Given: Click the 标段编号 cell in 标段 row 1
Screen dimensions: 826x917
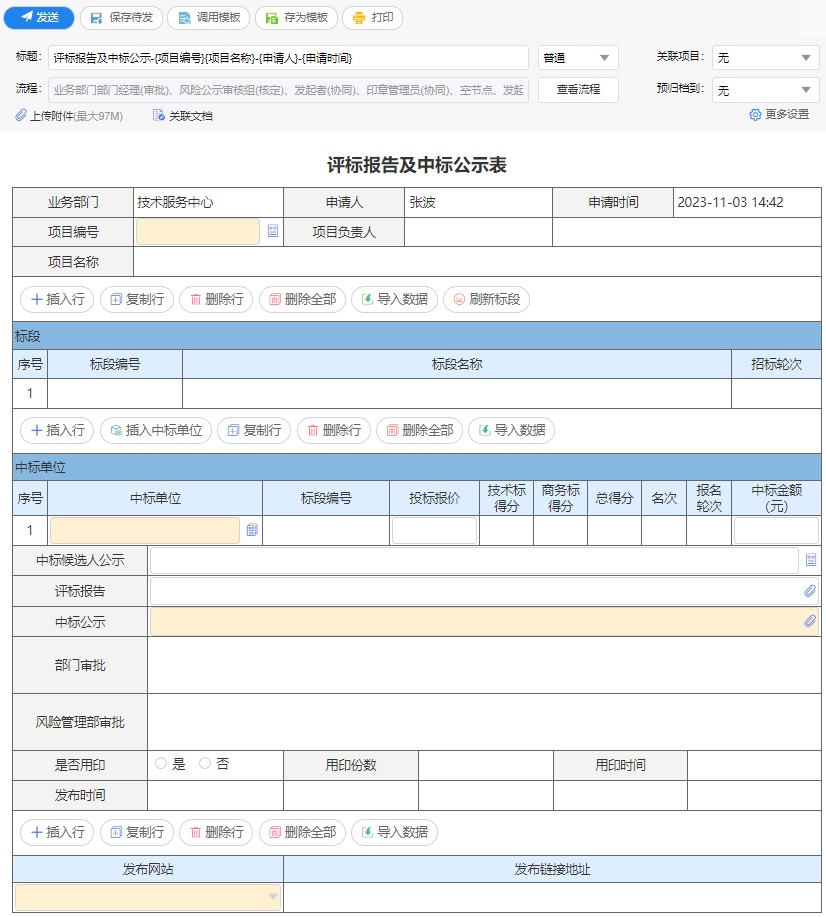Looking at the screenshot, I should tap(115, 393).
